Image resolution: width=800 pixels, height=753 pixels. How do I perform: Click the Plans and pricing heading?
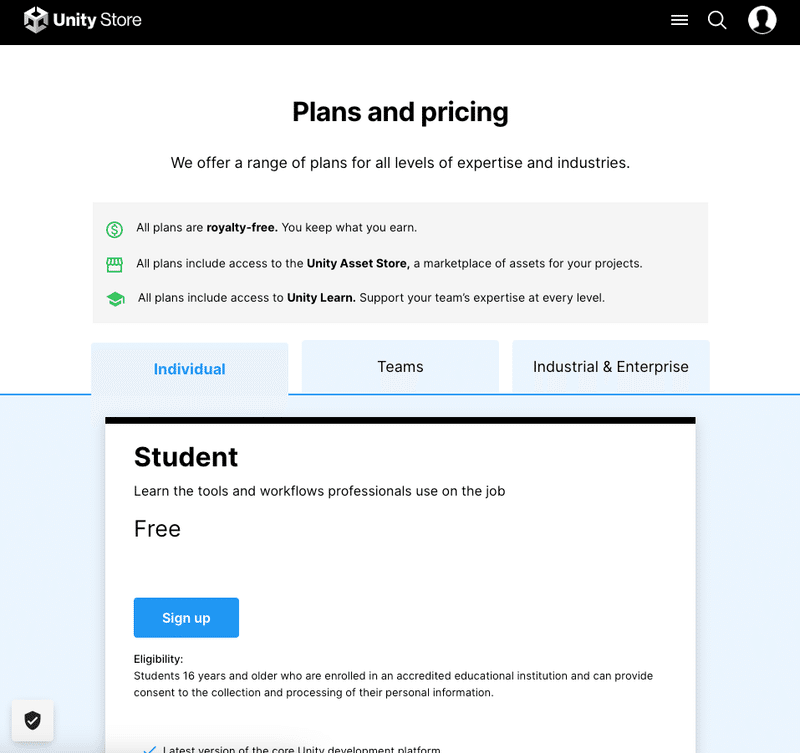pyautogui.click(x=400, y=112)
